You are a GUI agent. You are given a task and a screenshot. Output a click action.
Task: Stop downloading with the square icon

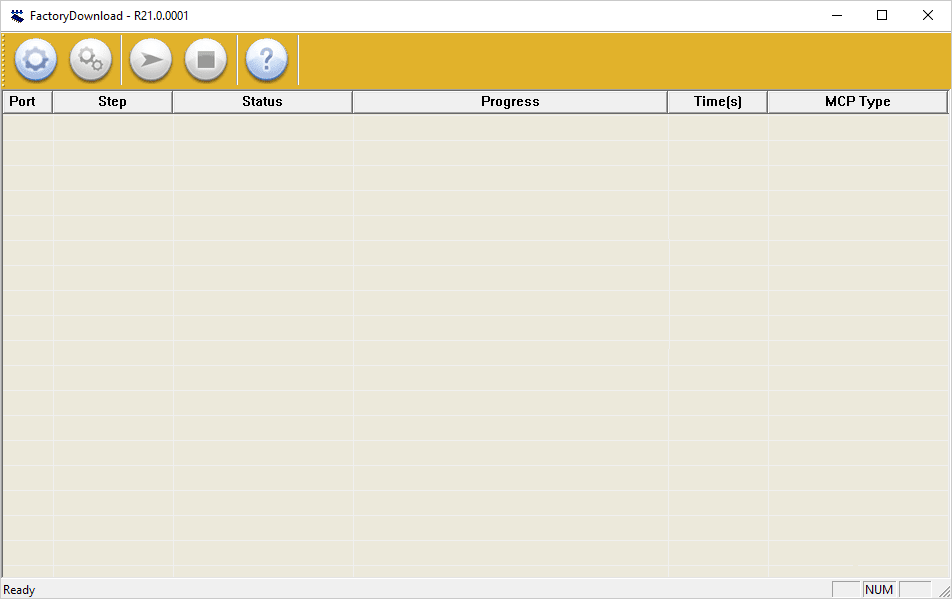[x=206, y=59]
